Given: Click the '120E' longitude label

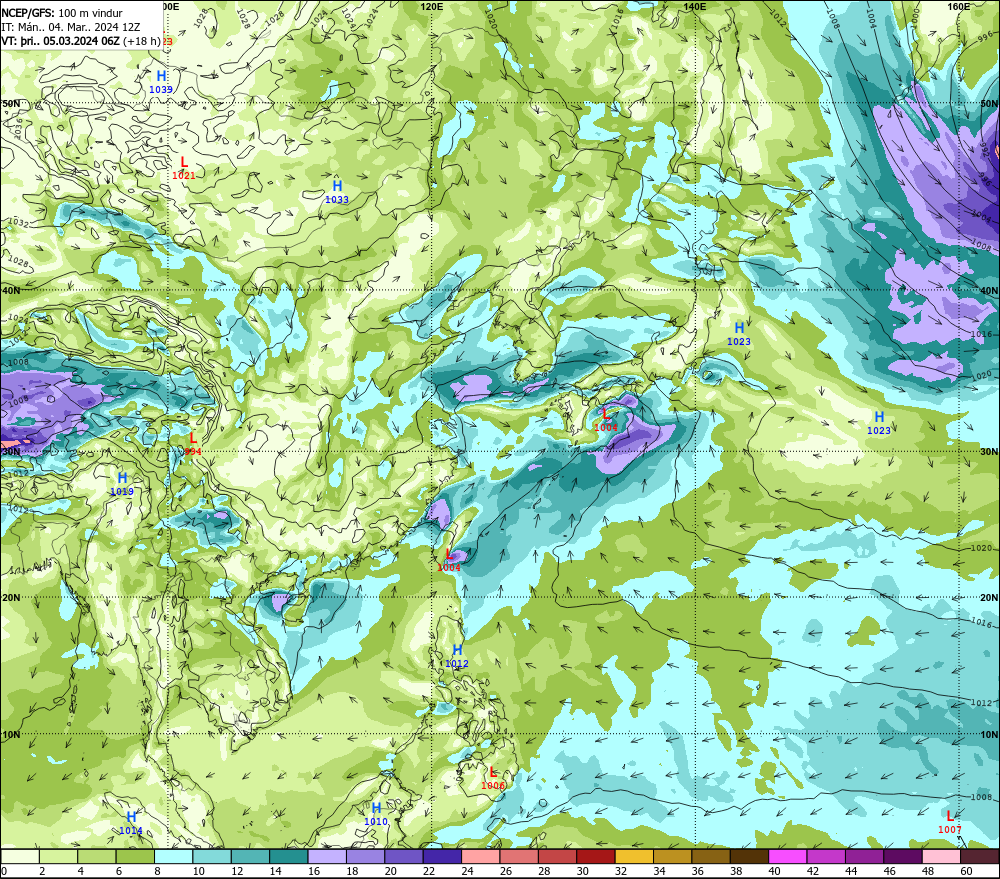Looking at the screenshot, I should 432,6.
